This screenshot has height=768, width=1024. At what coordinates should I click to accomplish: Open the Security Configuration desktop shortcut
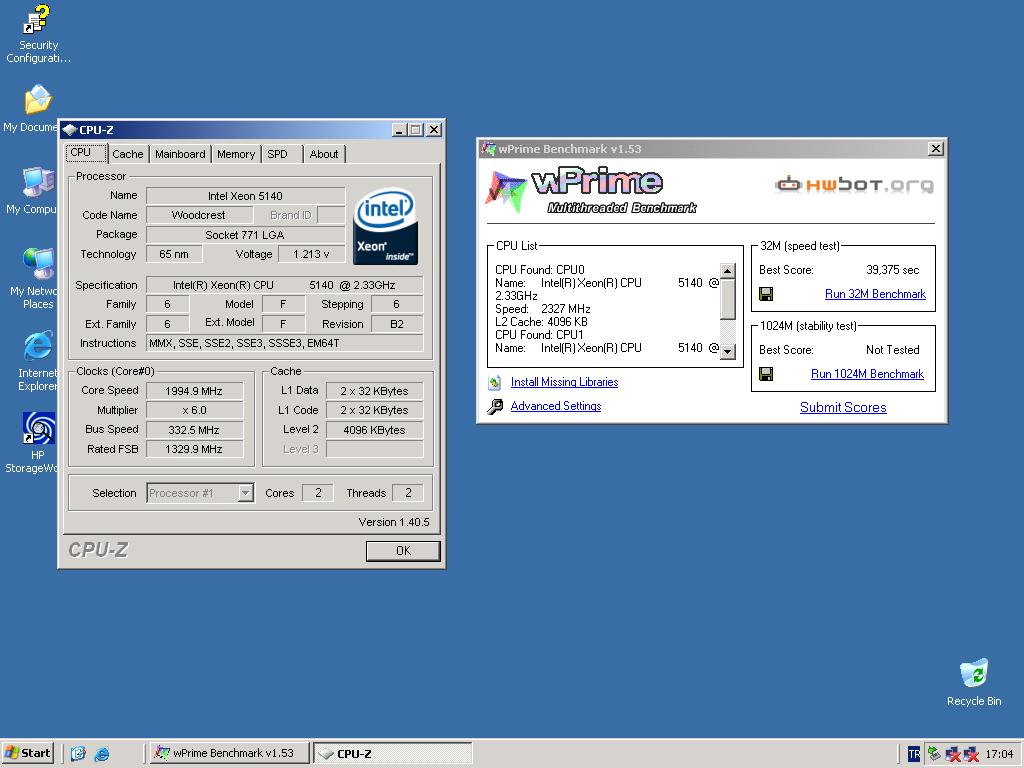37,34
